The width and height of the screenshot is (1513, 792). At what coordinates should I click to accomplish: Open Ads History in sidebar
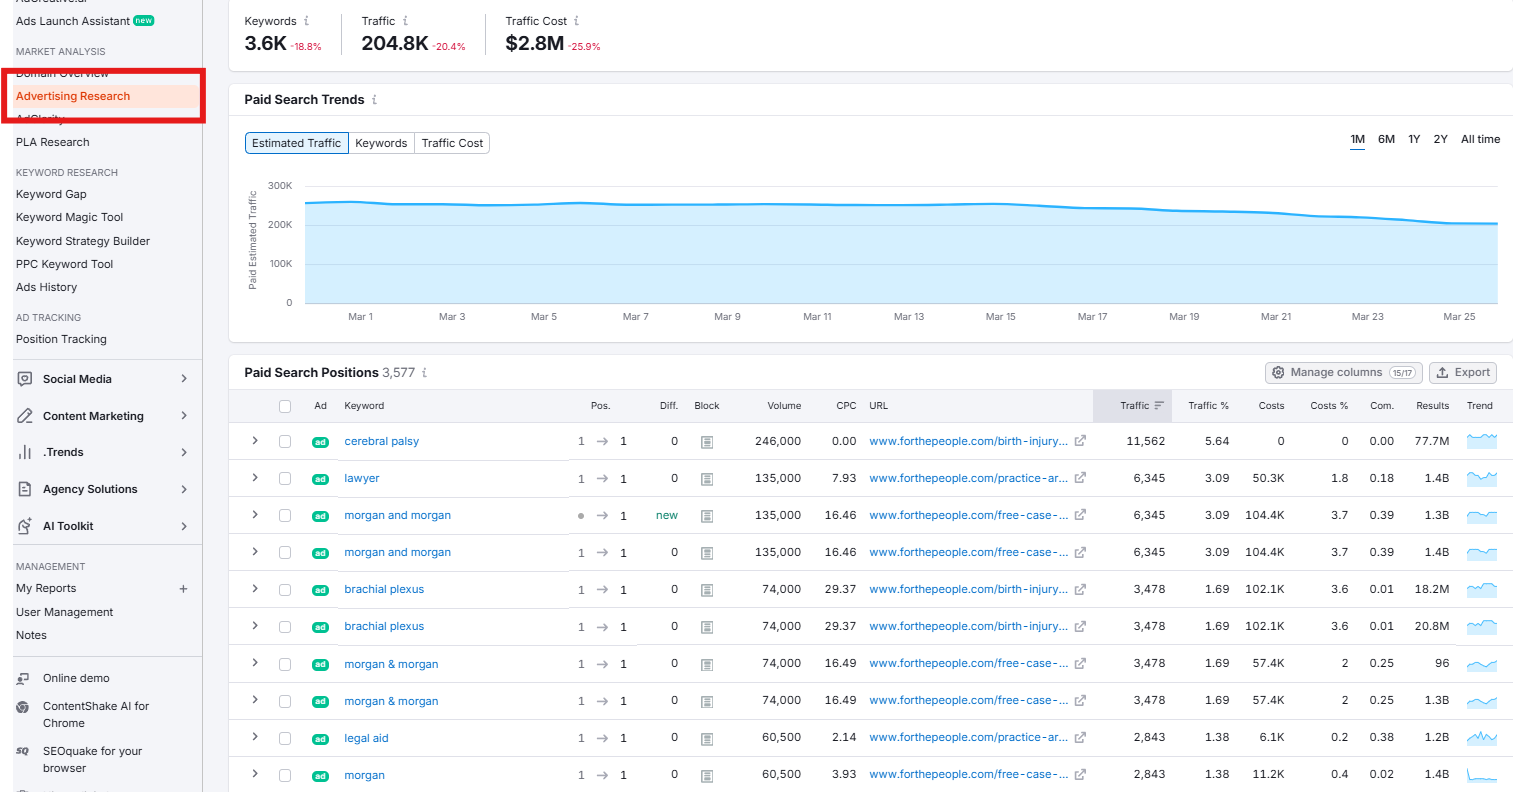tap(46, 287)
